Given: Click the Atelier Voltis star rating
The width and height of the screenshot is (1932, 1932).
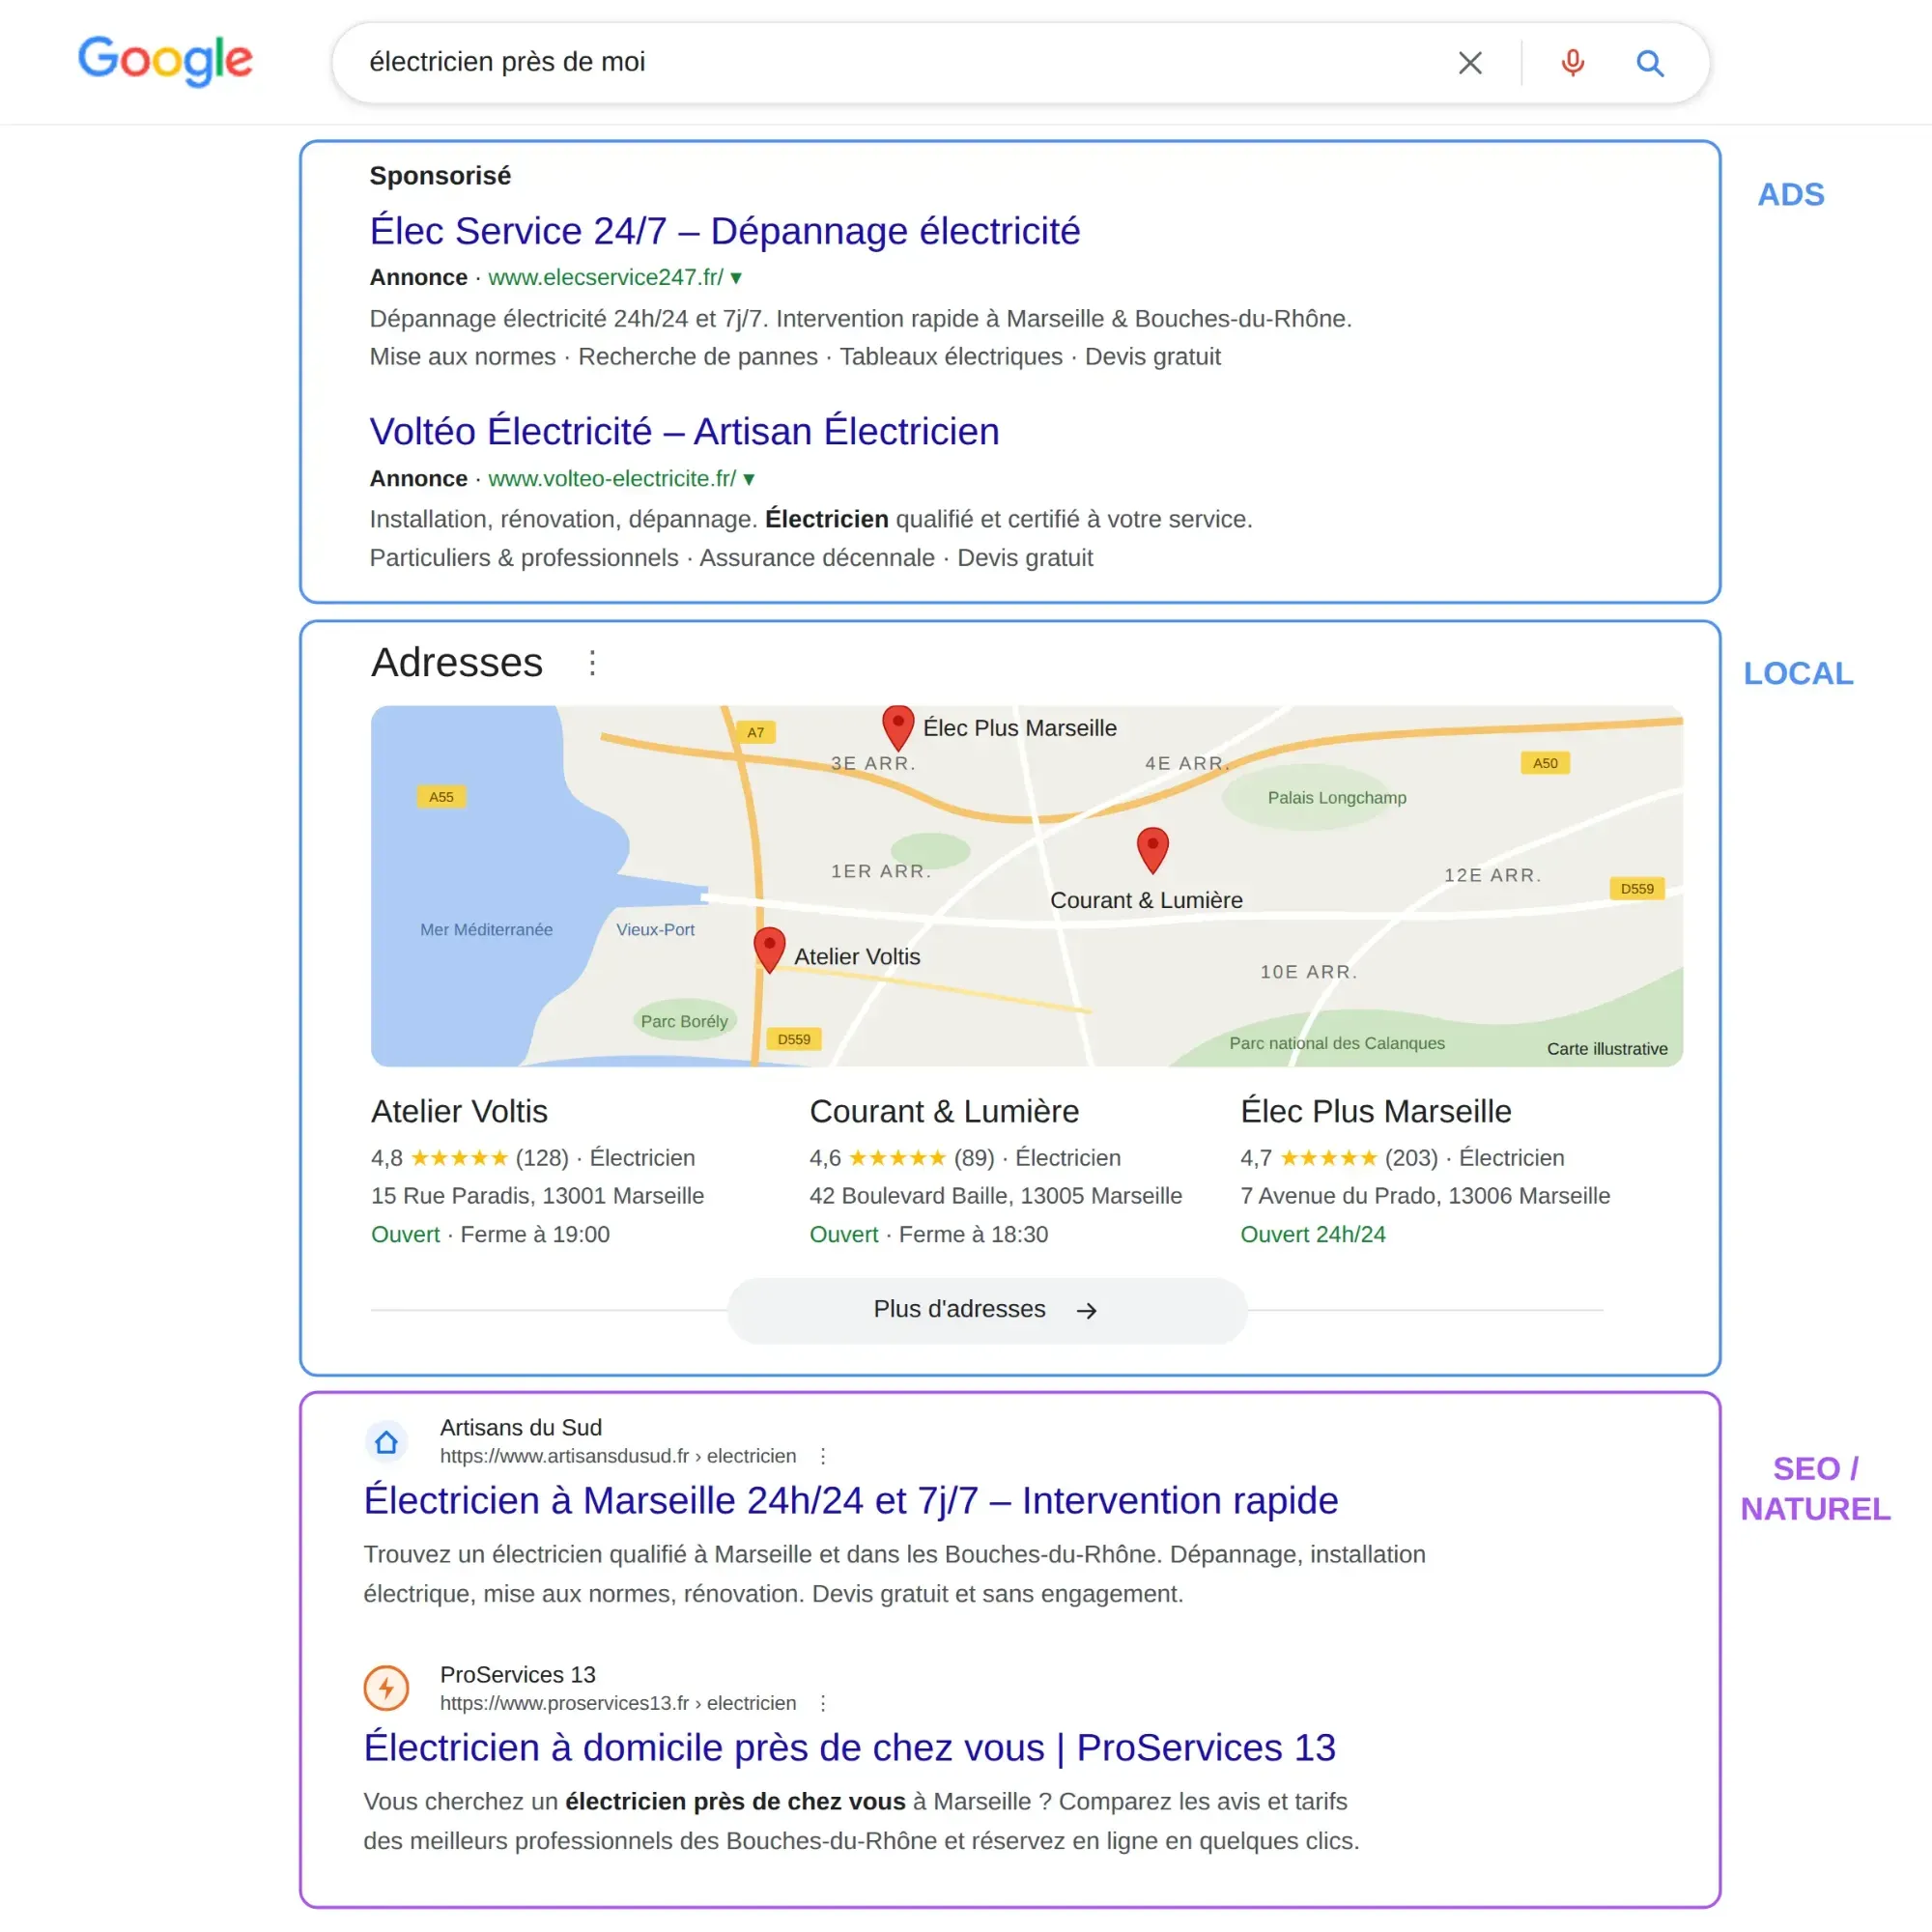Looking at the screenshot, I should coord(459,1158).
